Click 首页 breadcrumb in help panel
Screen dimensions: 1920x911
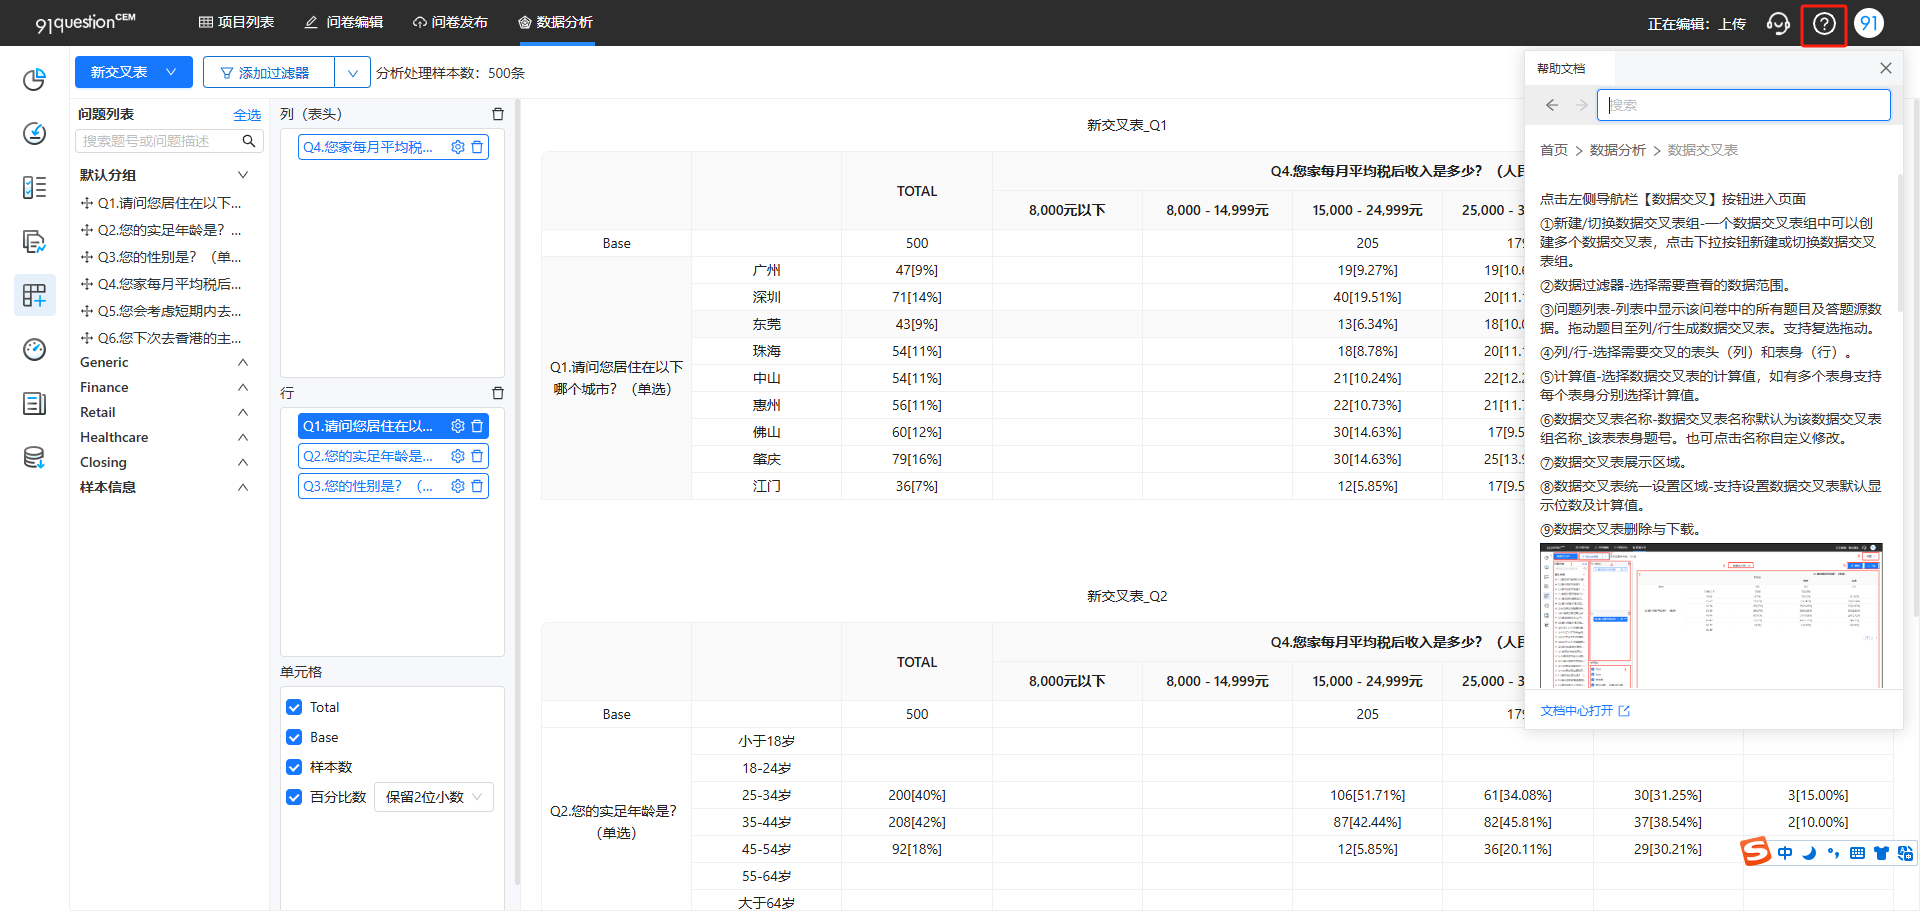click(x=1554, y=150)
